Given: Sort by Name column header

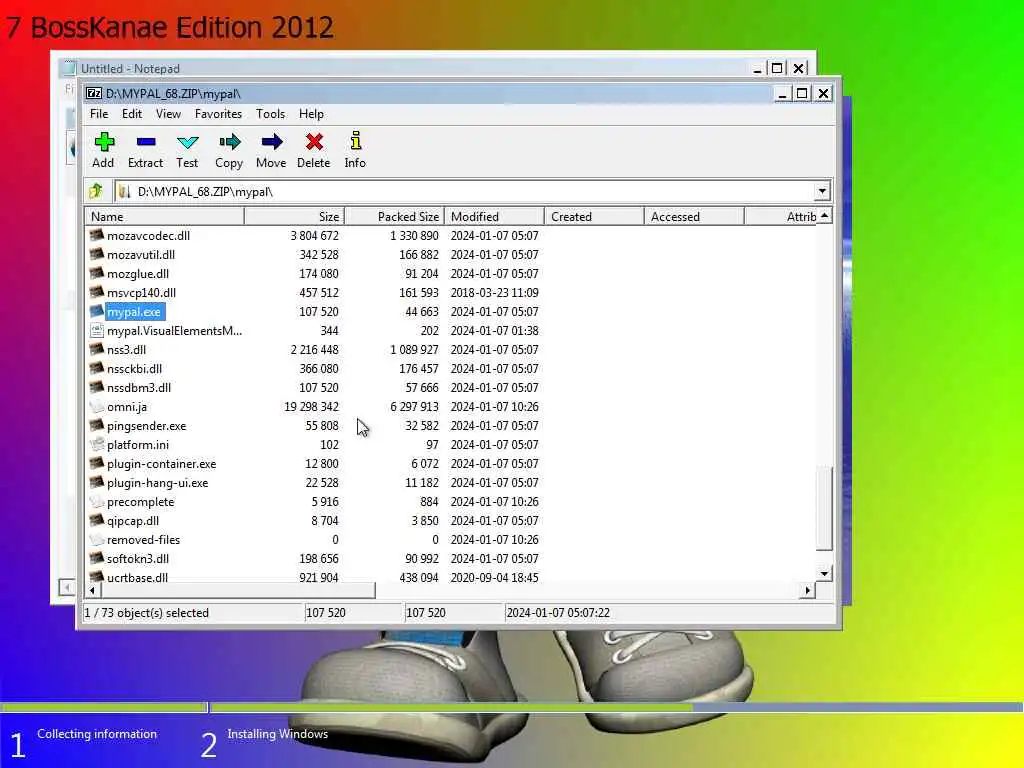Looking at the screenshot, I should coord(165,216).
